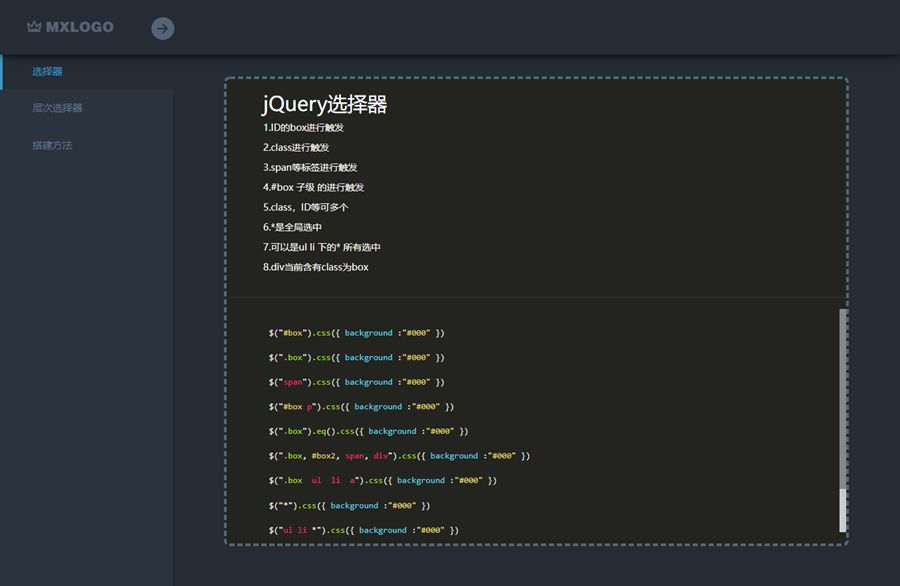Click the code block vertical scrollbar
The height and width of the screenshot is (586, 900).
click(842, 420)
